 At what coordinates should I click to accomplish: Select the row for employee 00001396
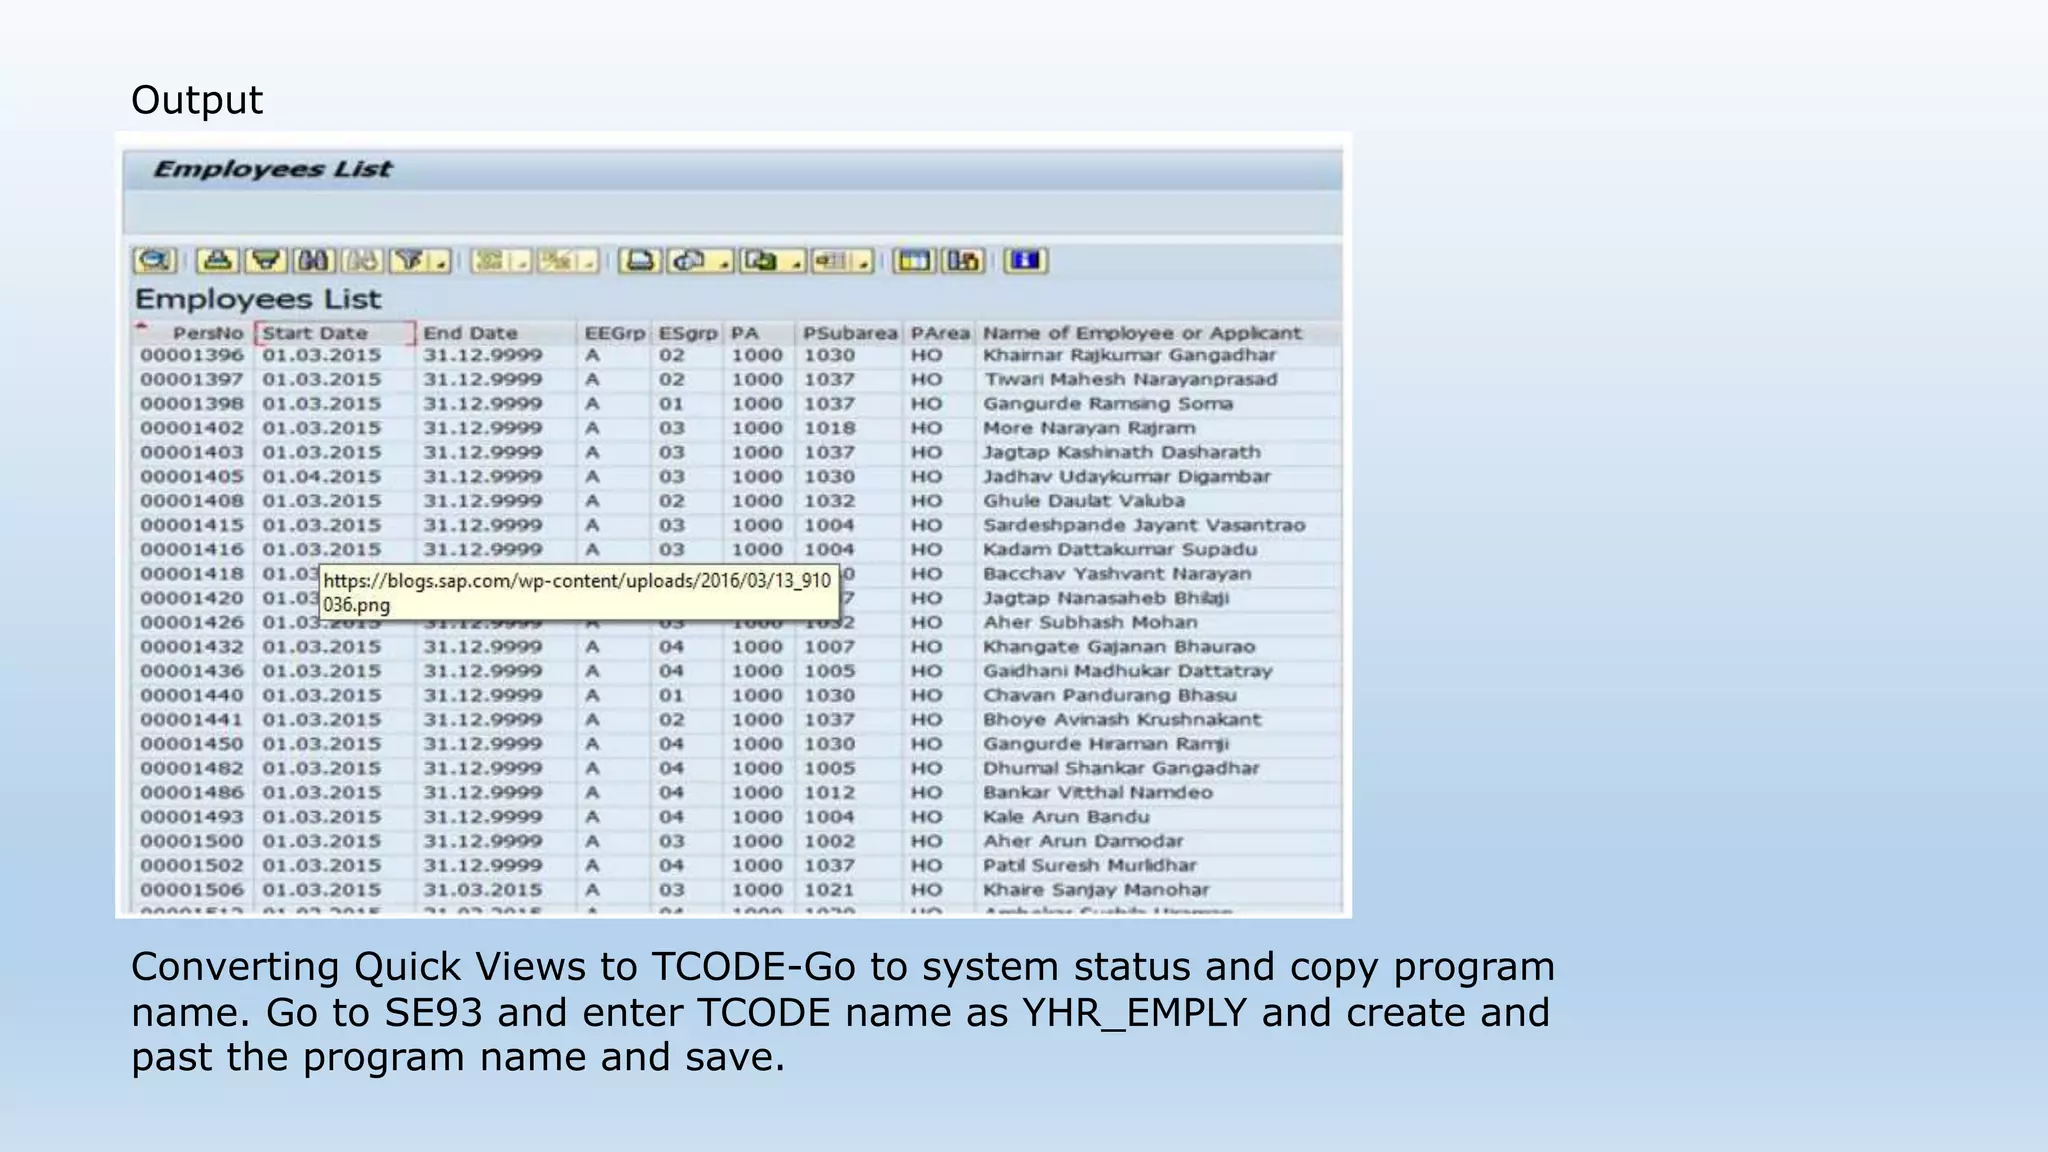coord(192,356)
